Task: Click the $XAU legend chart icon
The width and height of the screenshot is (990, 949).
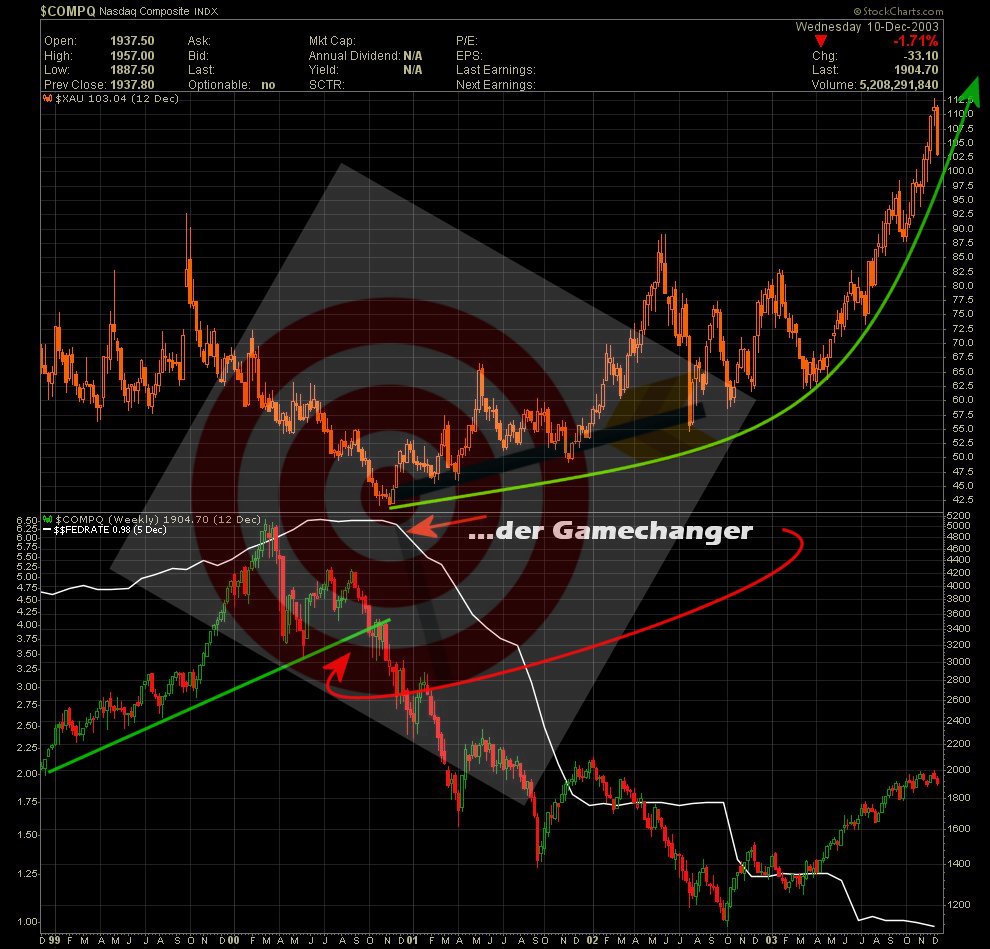Action: coord(47,98)
